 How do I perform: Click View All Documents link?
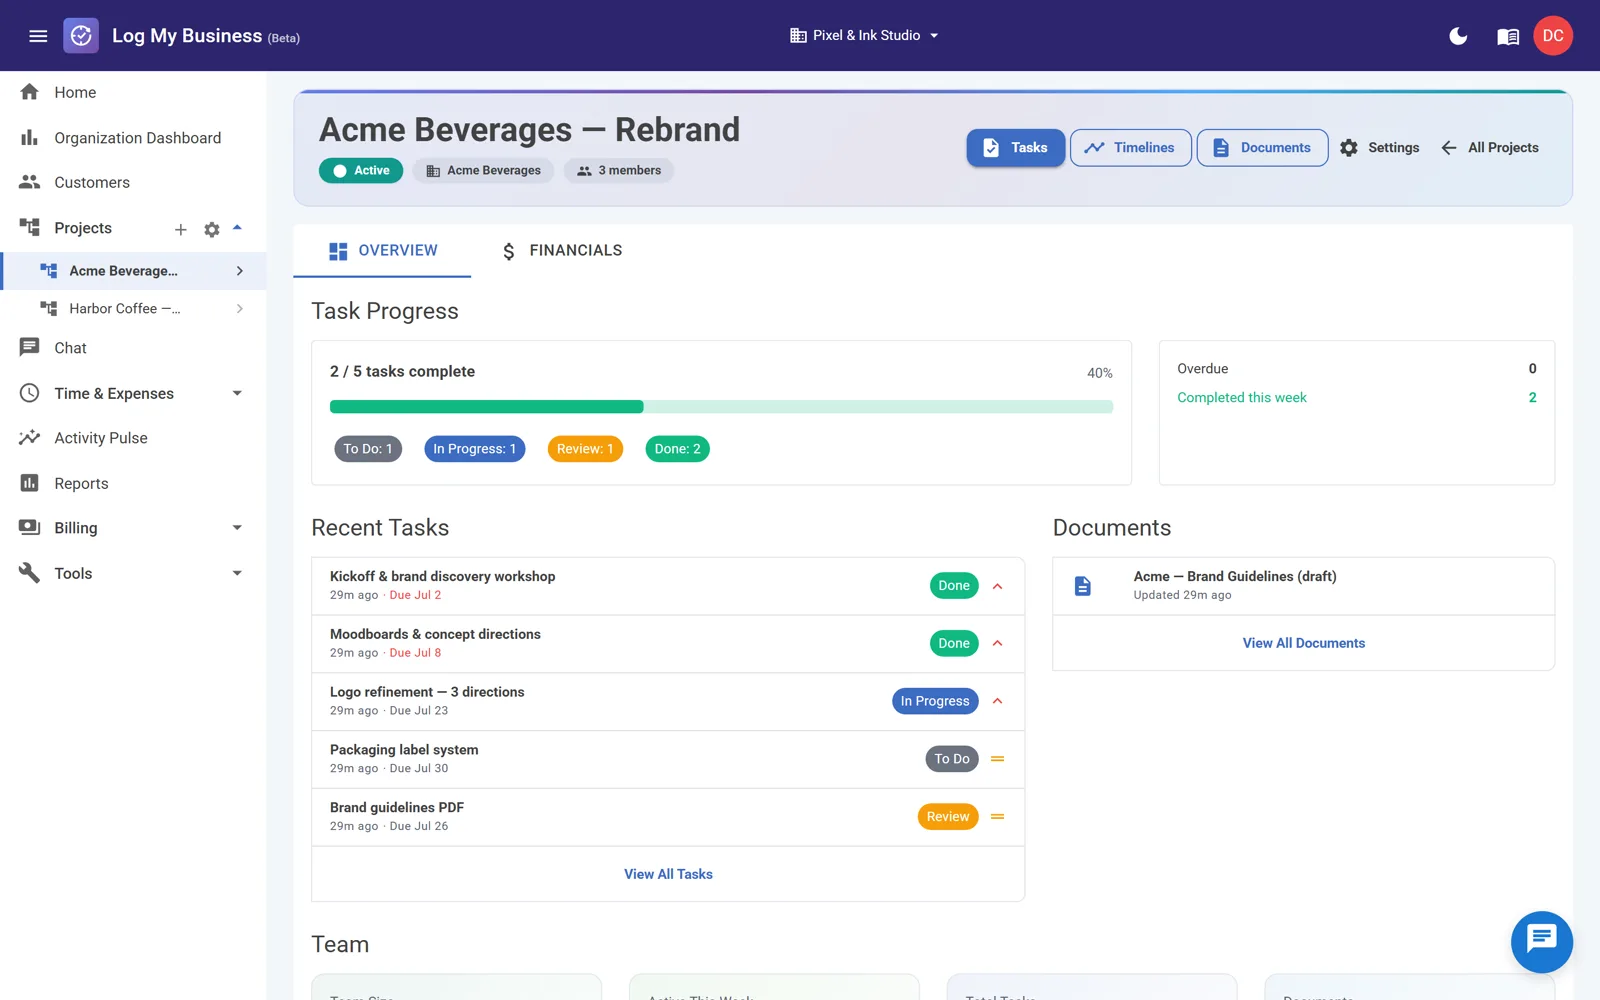point(1303,644)
